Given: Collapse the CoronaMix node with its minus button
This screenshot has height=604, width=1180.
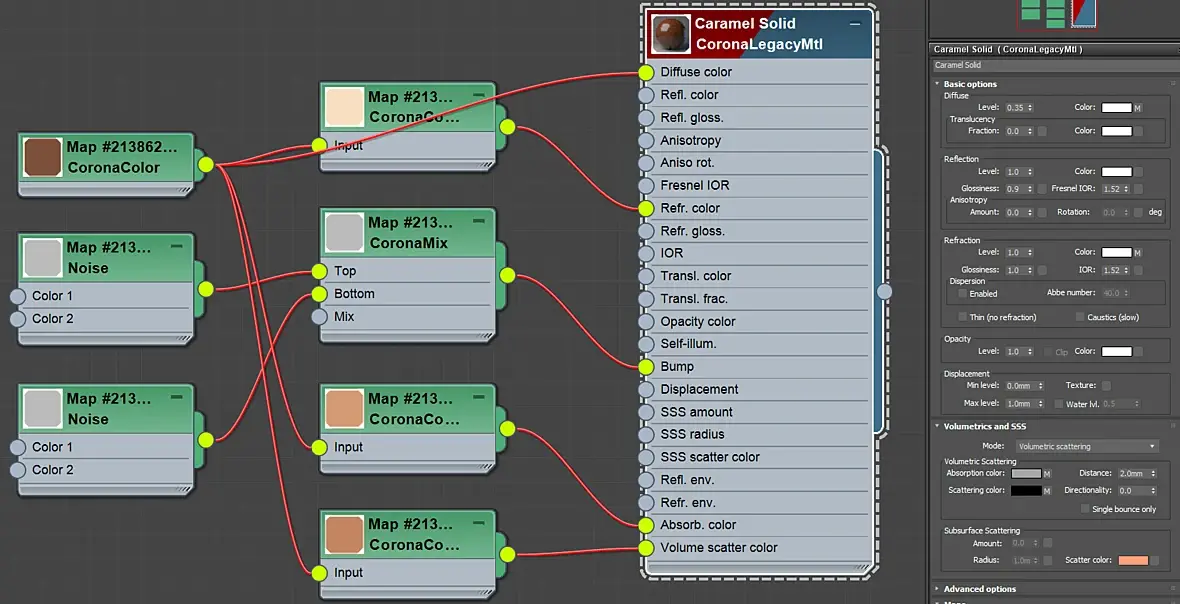Looking at the screenshot, I should click(479, 221).
